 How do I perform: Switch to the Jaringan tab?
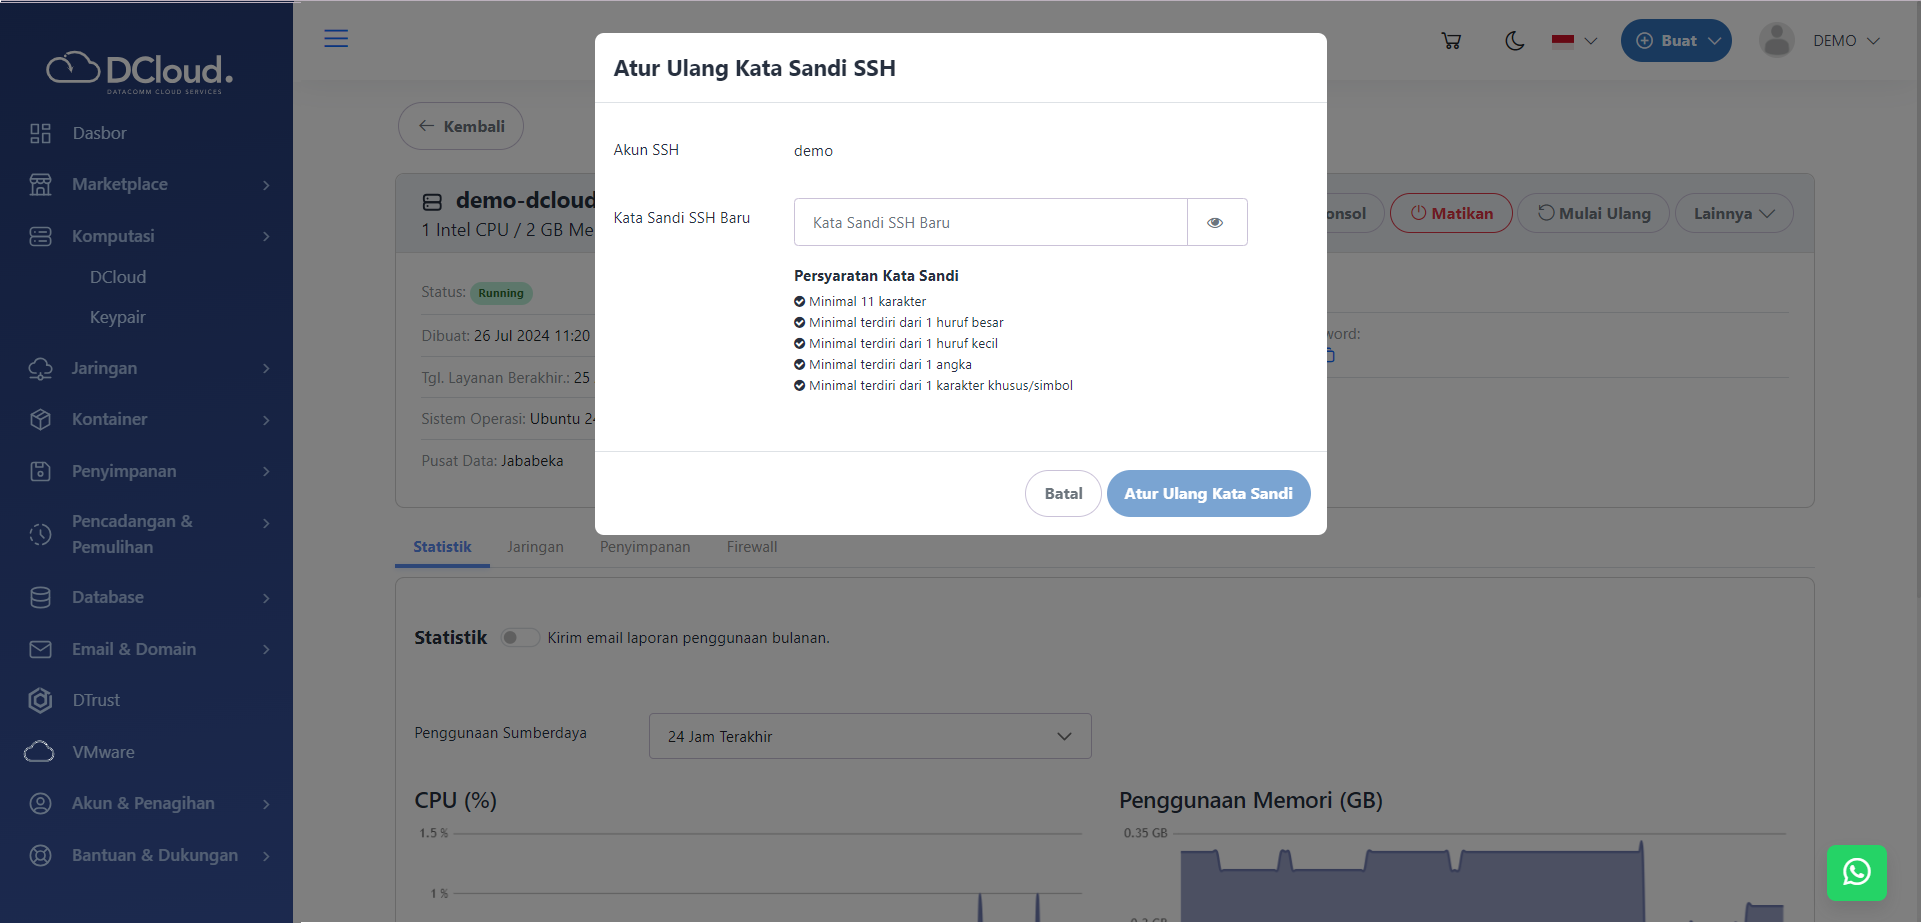pos(535,547)
